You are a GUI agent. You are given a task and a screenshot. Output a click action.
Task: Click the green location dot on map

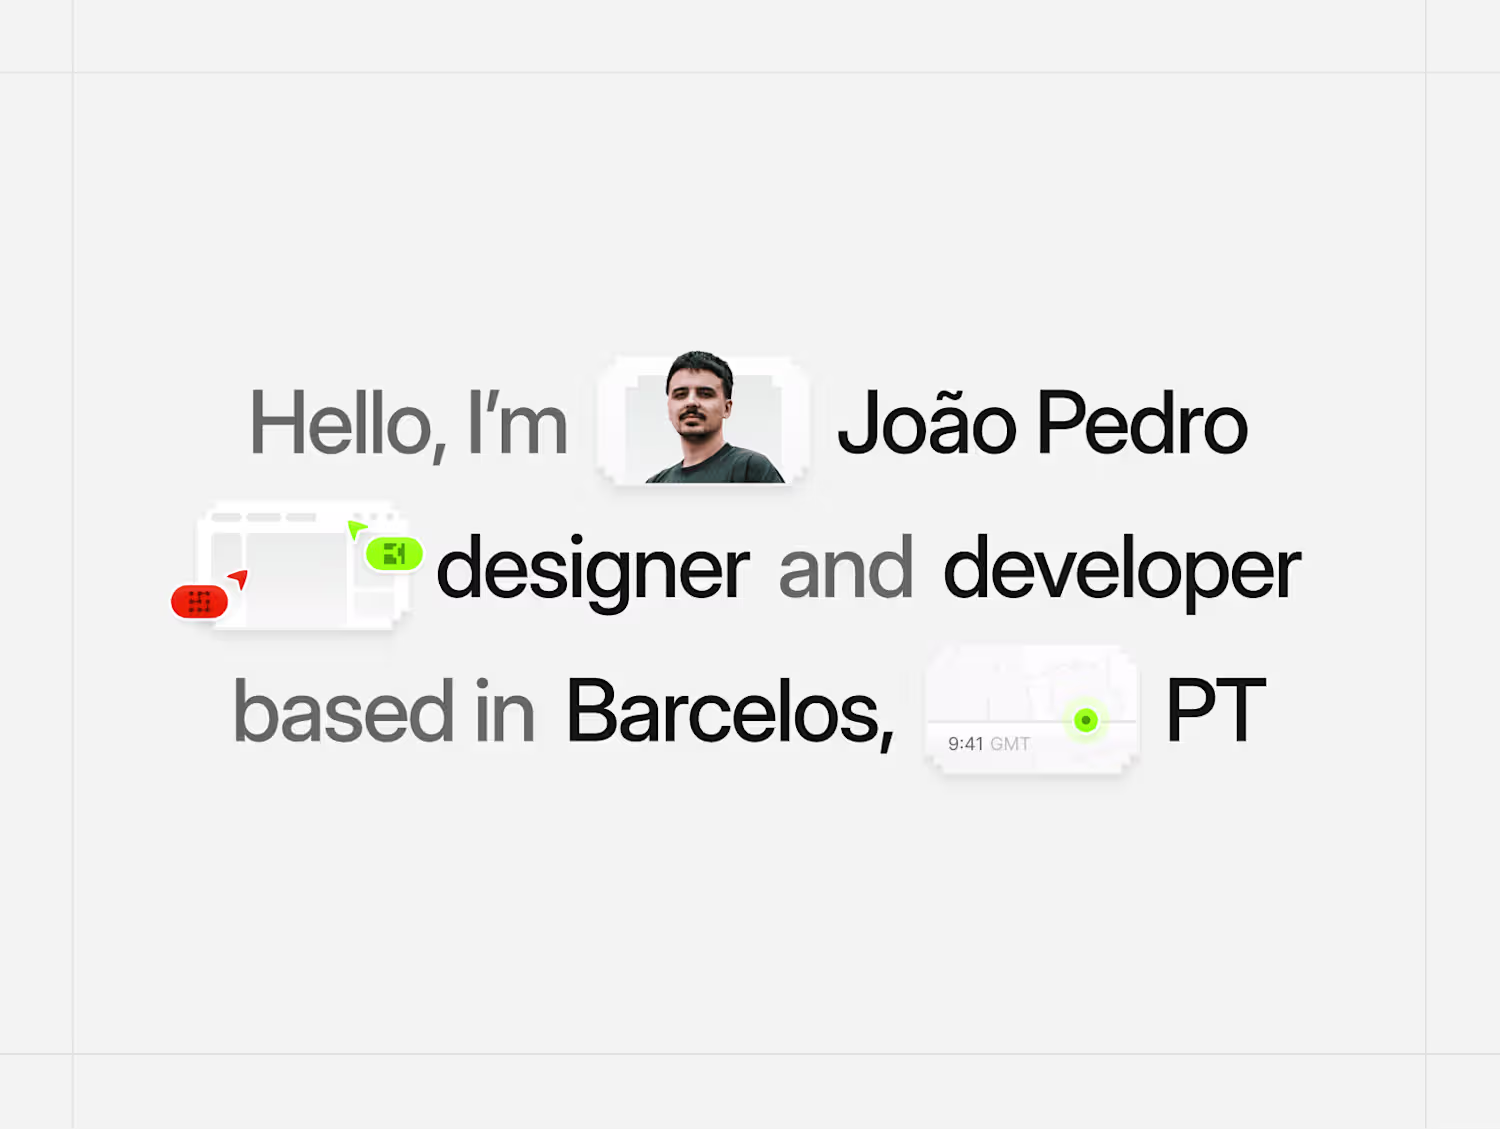(1085, 720)
